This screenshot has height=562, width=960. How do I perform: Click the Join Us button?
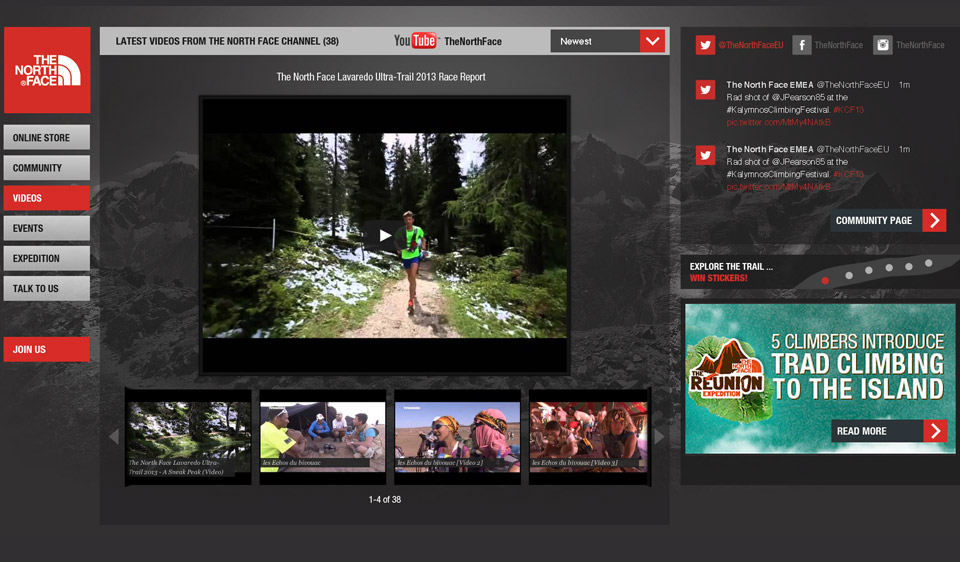point(47,349)
